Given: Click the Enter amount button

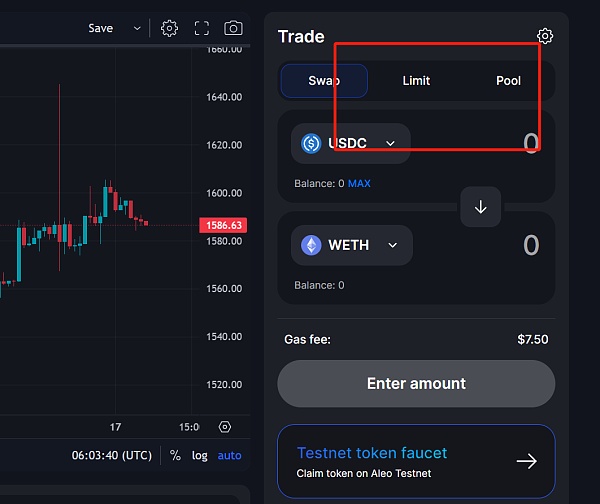Looking at the screenshot, I should [416, 383].
